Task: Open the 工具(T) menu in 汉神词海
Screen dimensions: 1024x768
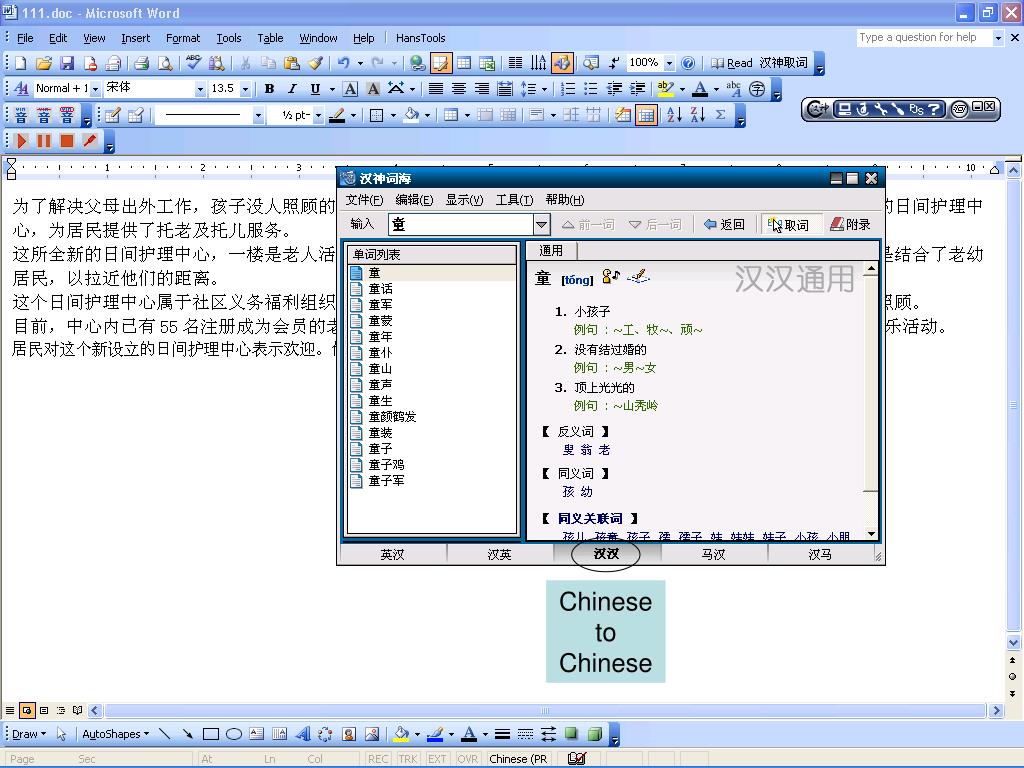Action: click(x=514, y=200)
